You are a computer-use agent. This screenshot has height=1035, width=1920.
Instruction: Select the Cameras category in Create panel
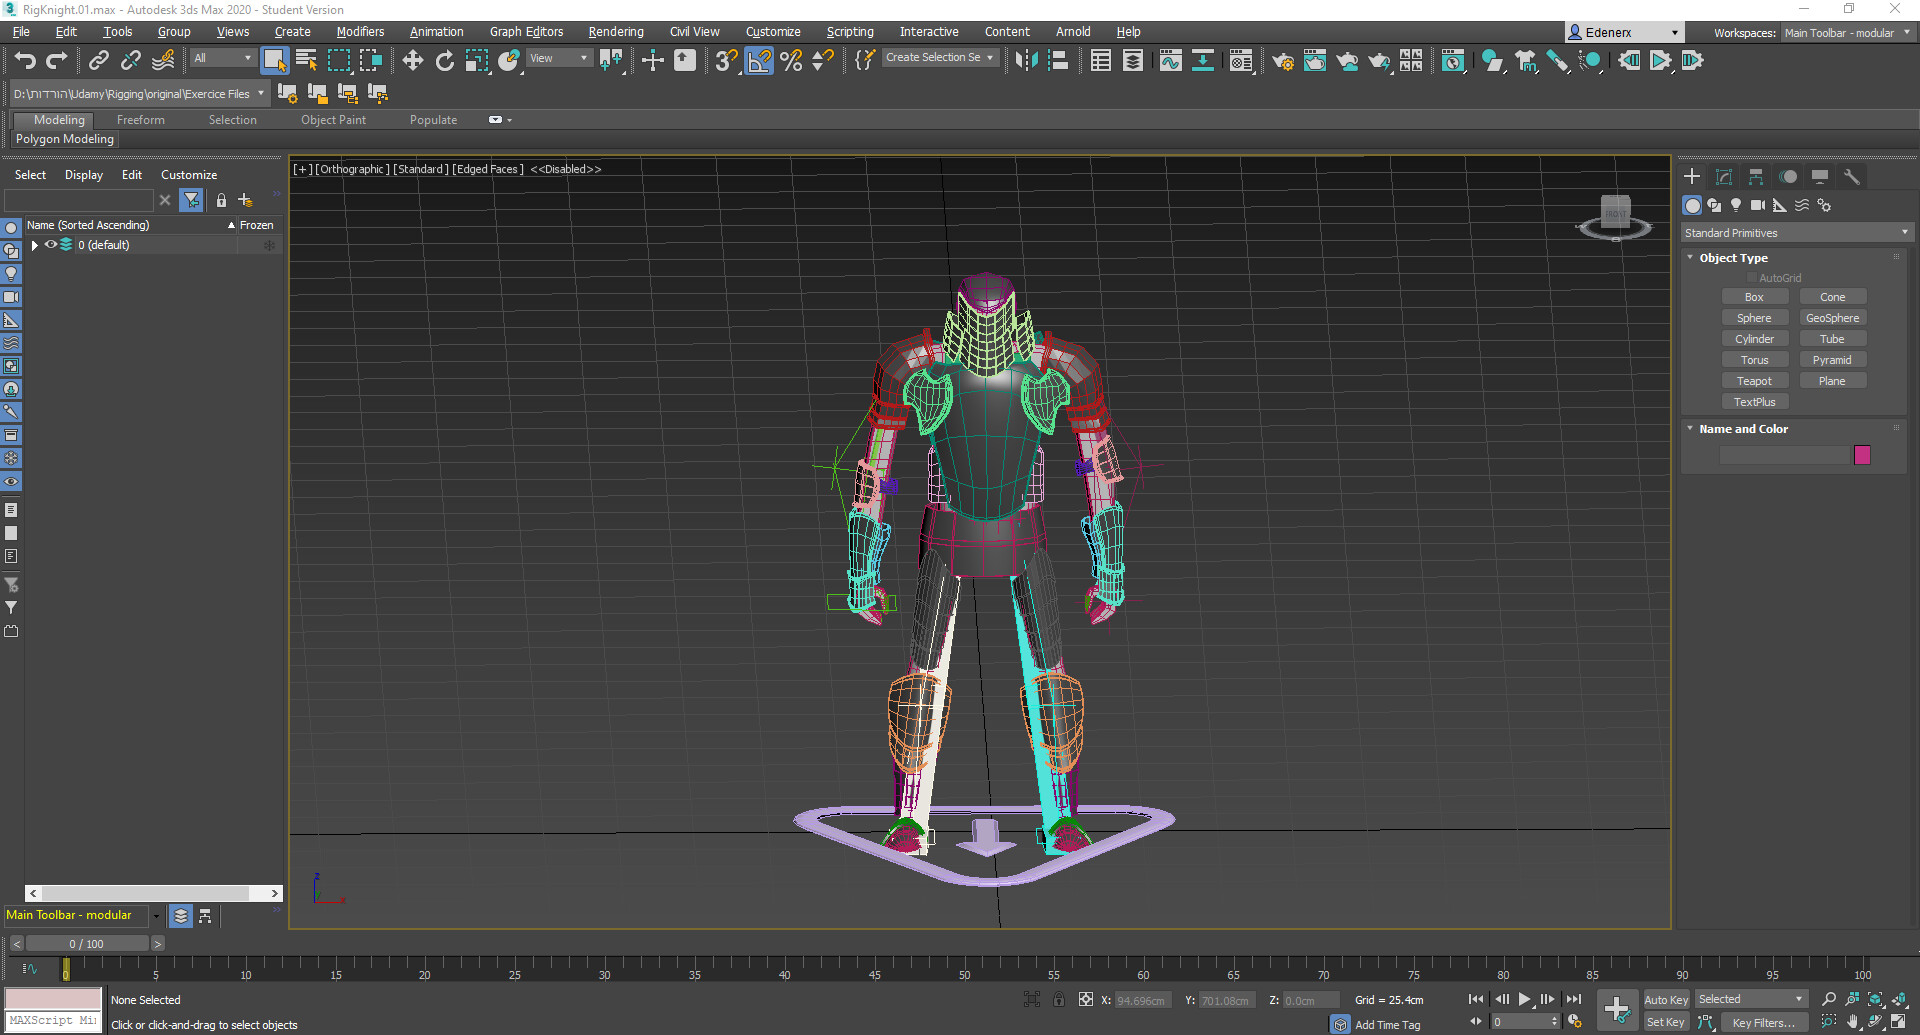tap(1758, 205)
